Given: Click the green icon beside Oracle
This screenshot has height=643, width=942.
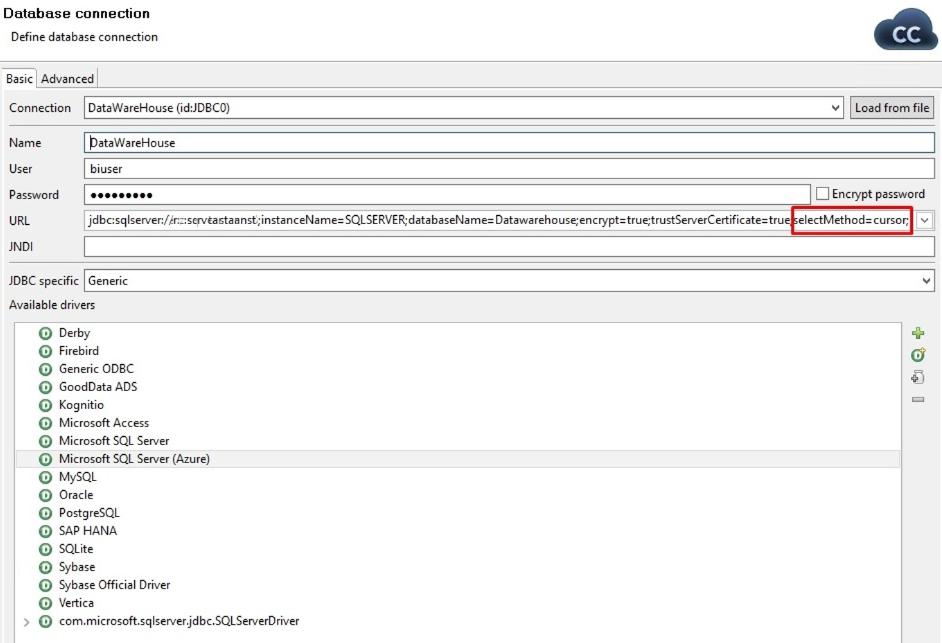Looking at the screenshot, I should tap(45, 495).
